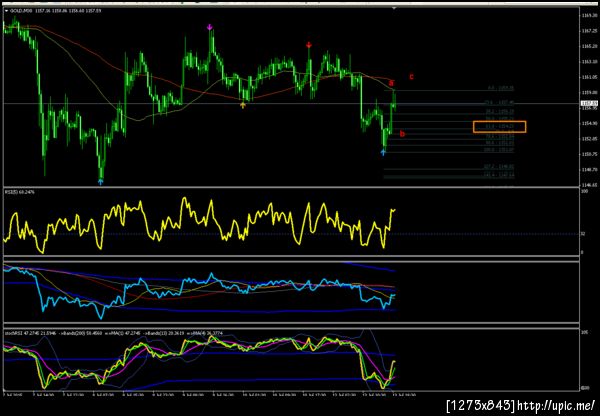Select the orange up-arrow signal marker
This screenshot has width=600, height=416.
pyautogui.click(x=243, y=105)
